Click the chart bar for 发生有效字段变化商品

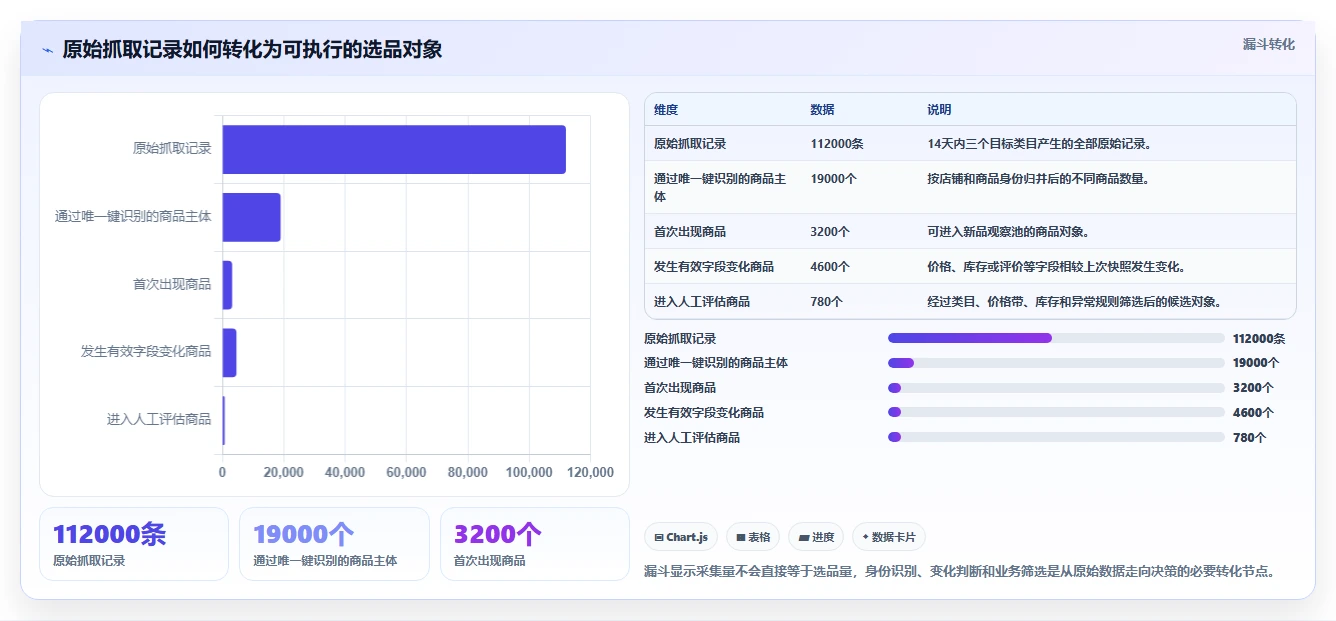click(x=229, y=352)
